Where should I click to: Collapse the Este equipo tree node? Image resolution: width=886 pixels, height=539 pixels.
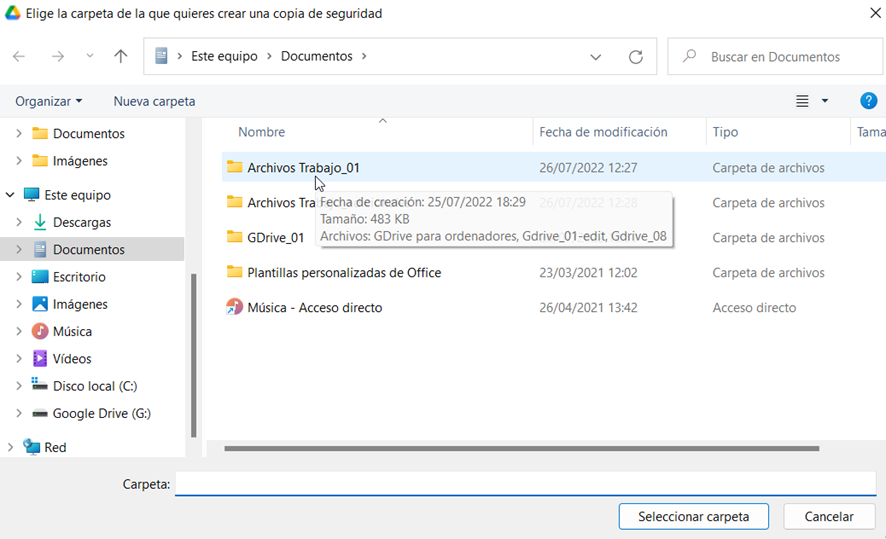10,195
